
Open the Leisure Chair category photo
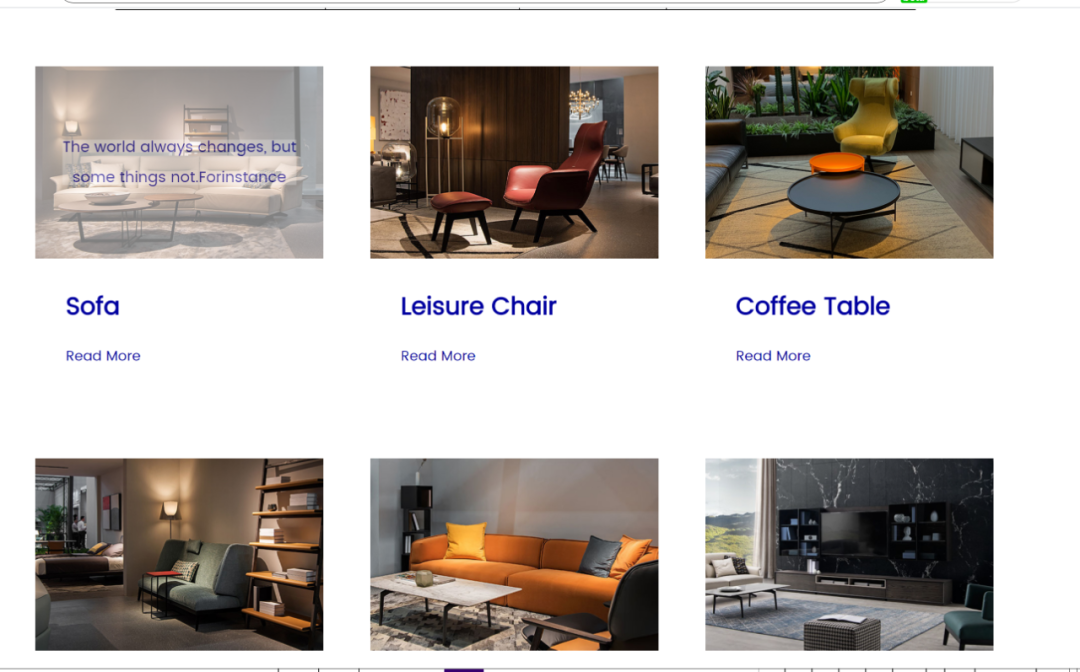click(514, 162)
